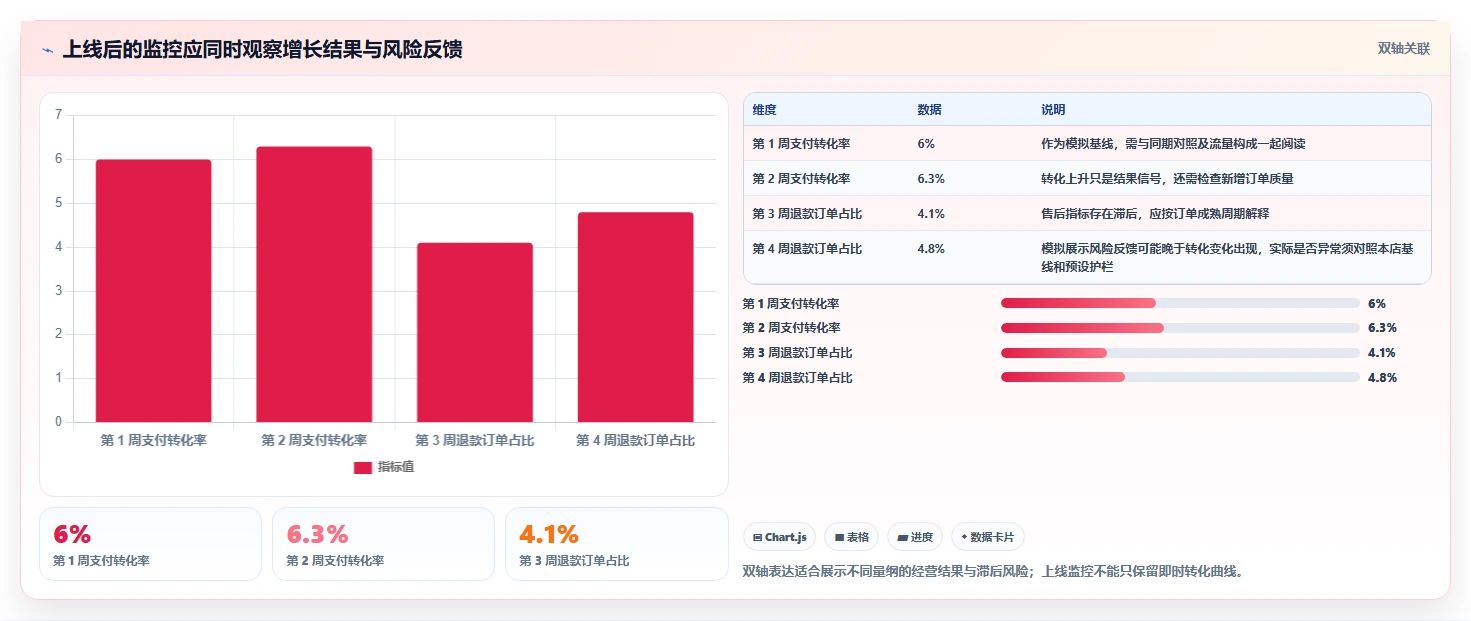Click the y-axis value 7
Image resolution: width=1471 pixels, height=621 pixels.
[59, 115]
